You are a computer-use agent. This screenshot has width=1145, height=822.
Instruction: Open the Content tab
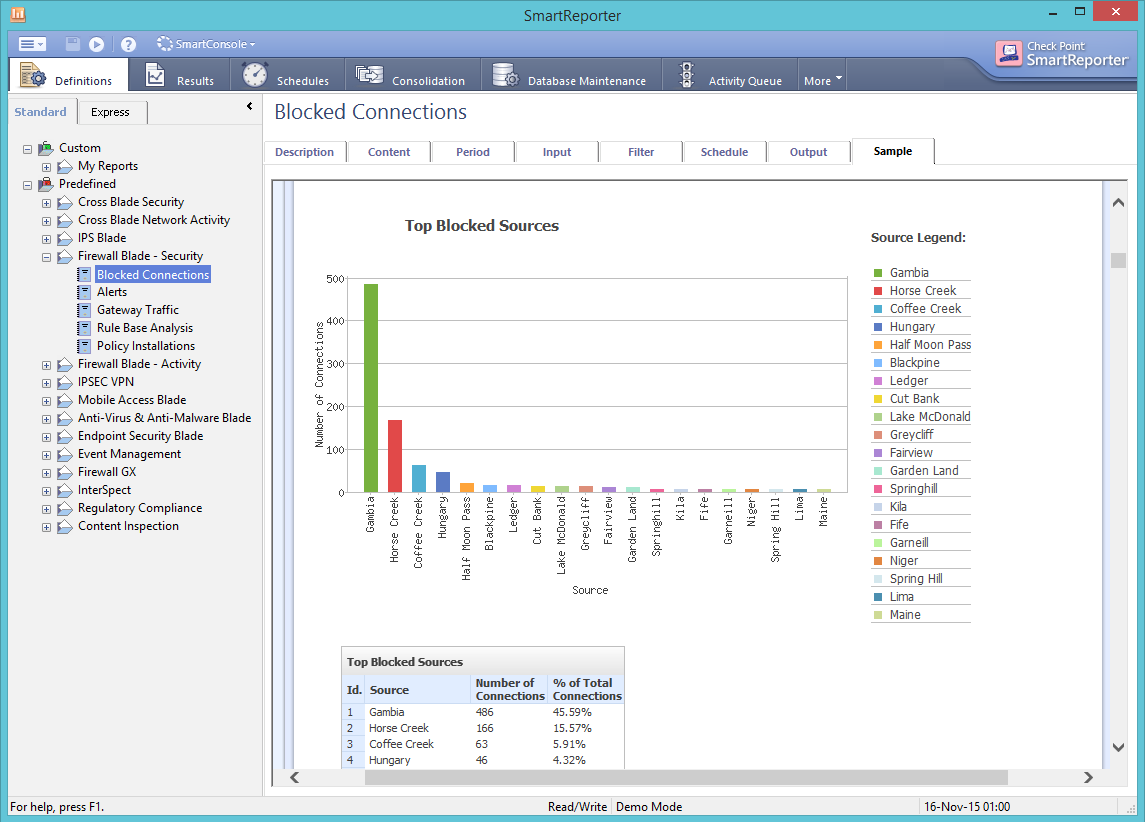(388, 152)
